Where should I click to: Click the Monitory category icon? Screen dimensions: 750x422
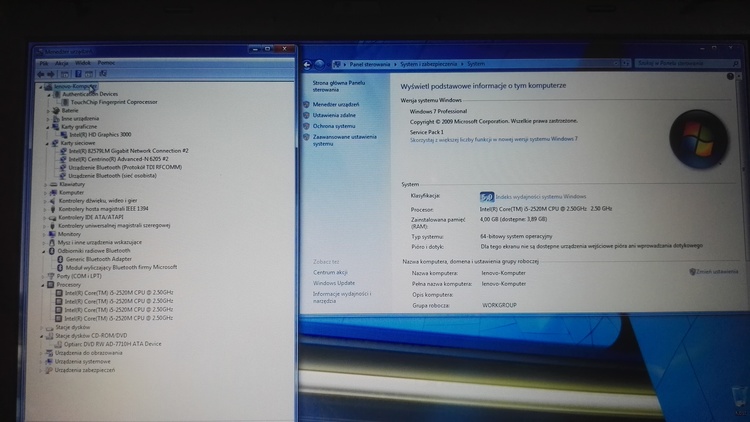point(52,234)
